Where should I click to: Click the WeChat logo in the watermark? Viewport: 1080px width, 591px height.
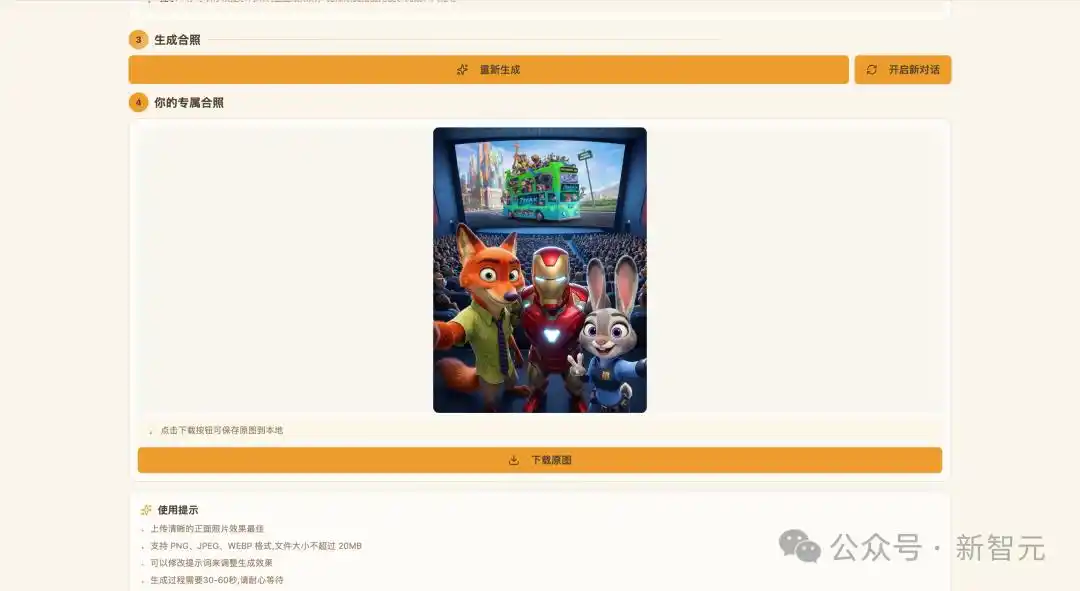click(x=797, y=547)
